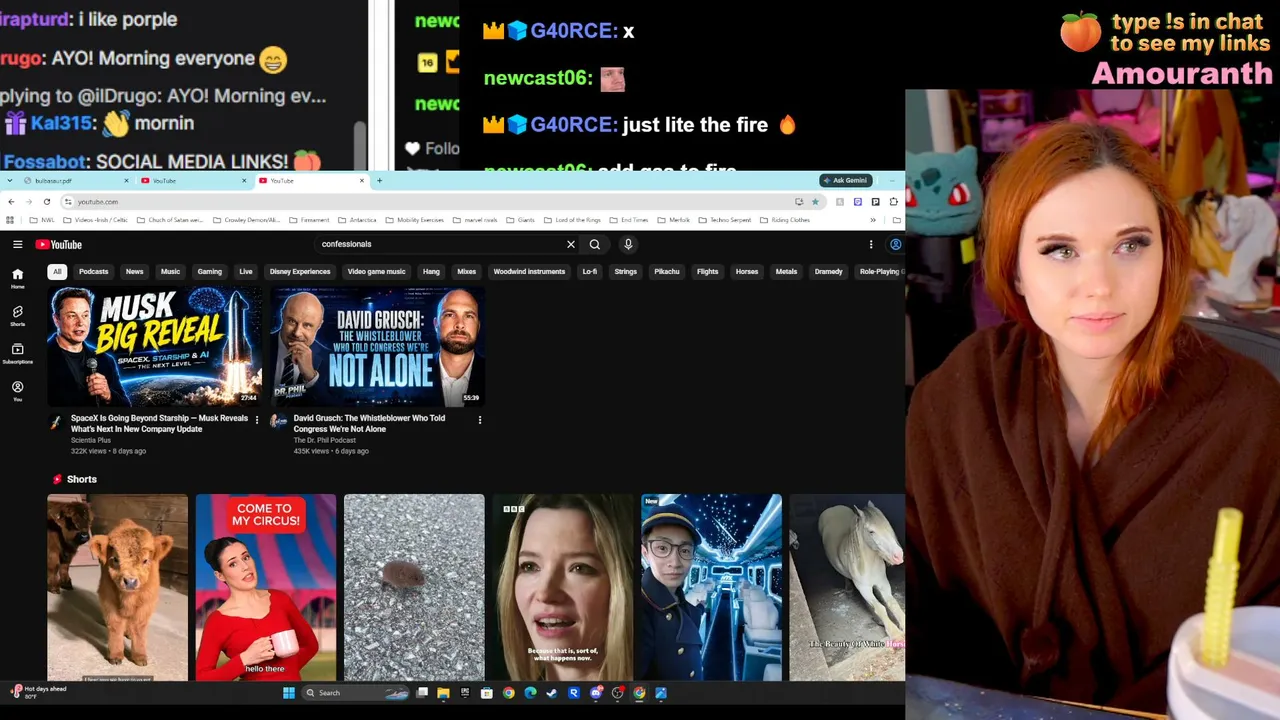The image size is (1280, 720).
Task: Start voice search with the microphone
Action: point(628,244)
